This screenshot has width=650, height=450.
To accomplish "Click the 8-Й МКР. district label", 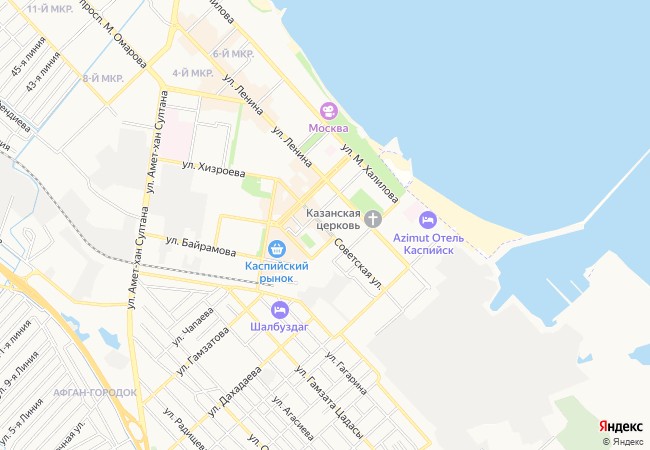I will click(103, 78).
